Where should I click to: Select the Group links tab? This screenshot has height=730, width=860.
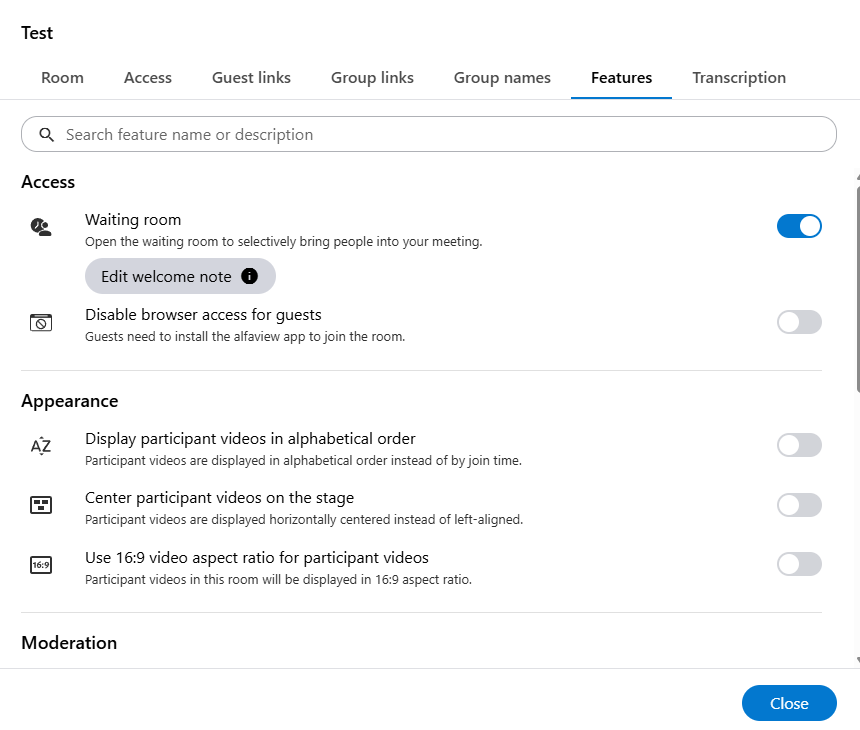coord(372,78)
